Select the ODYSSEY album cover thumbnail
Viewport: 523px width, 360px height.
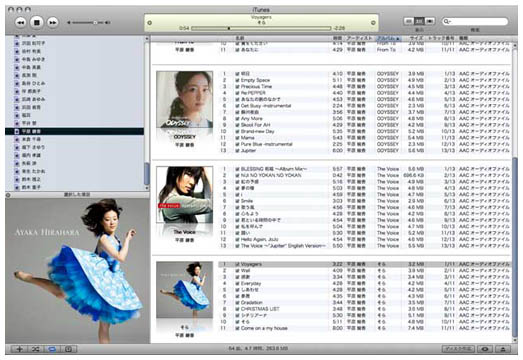point(184,99)
